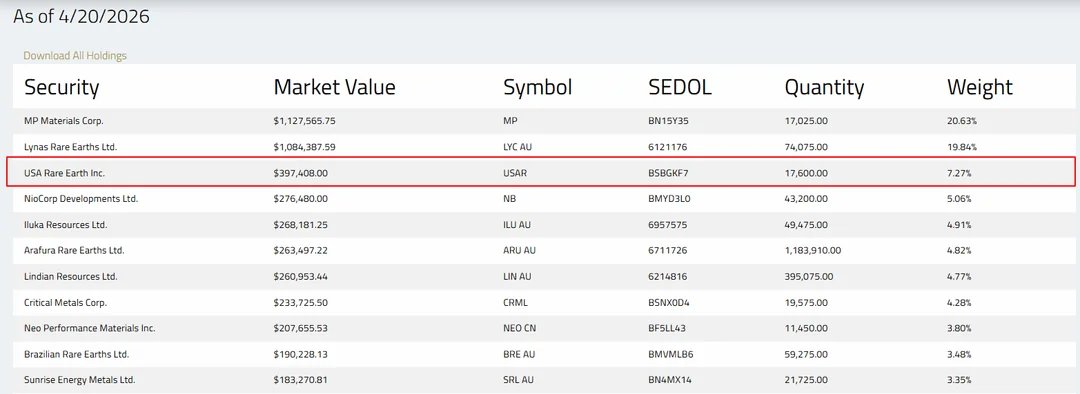Click quantity 11,450.00
The width and height of the screenshot is (1080, 394).
coord(807,329)
